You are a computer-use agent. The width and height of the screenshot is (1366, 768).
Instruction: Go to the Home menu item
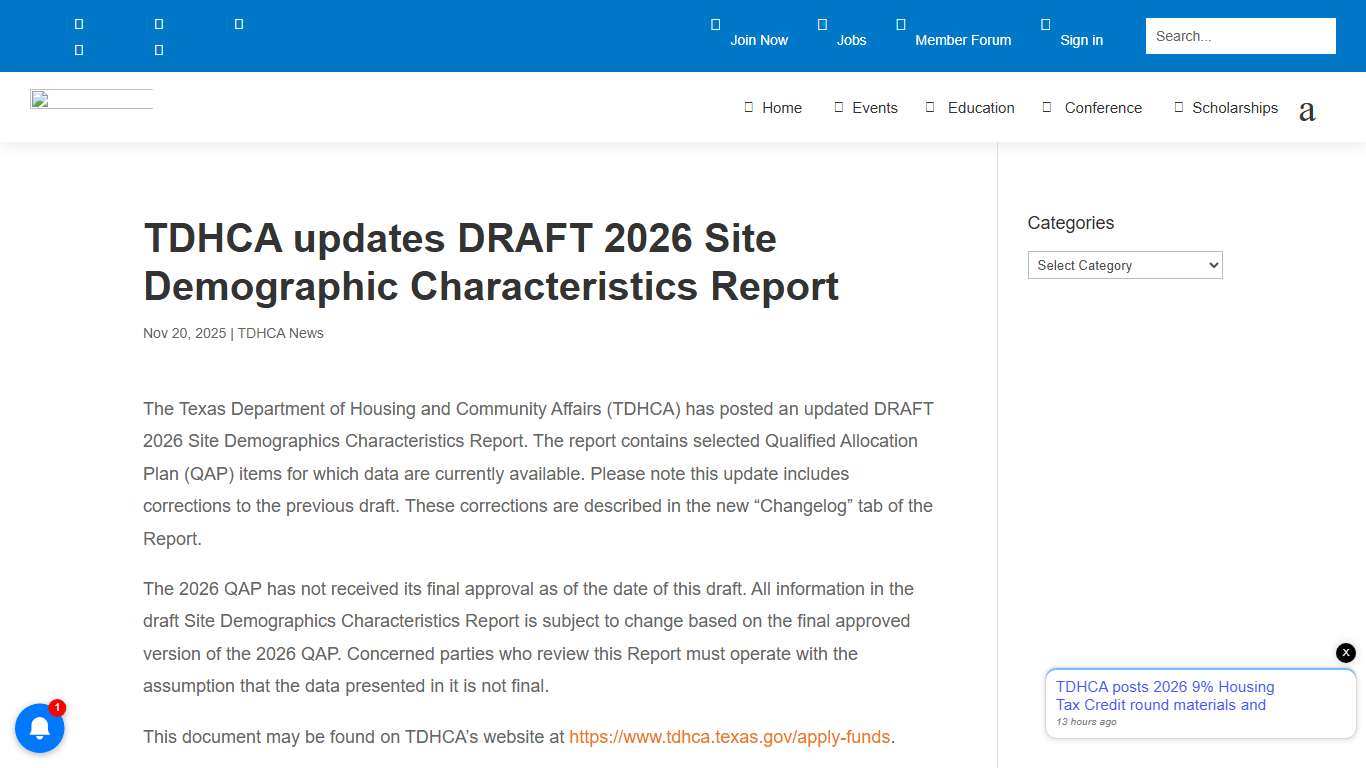[781, 108]
